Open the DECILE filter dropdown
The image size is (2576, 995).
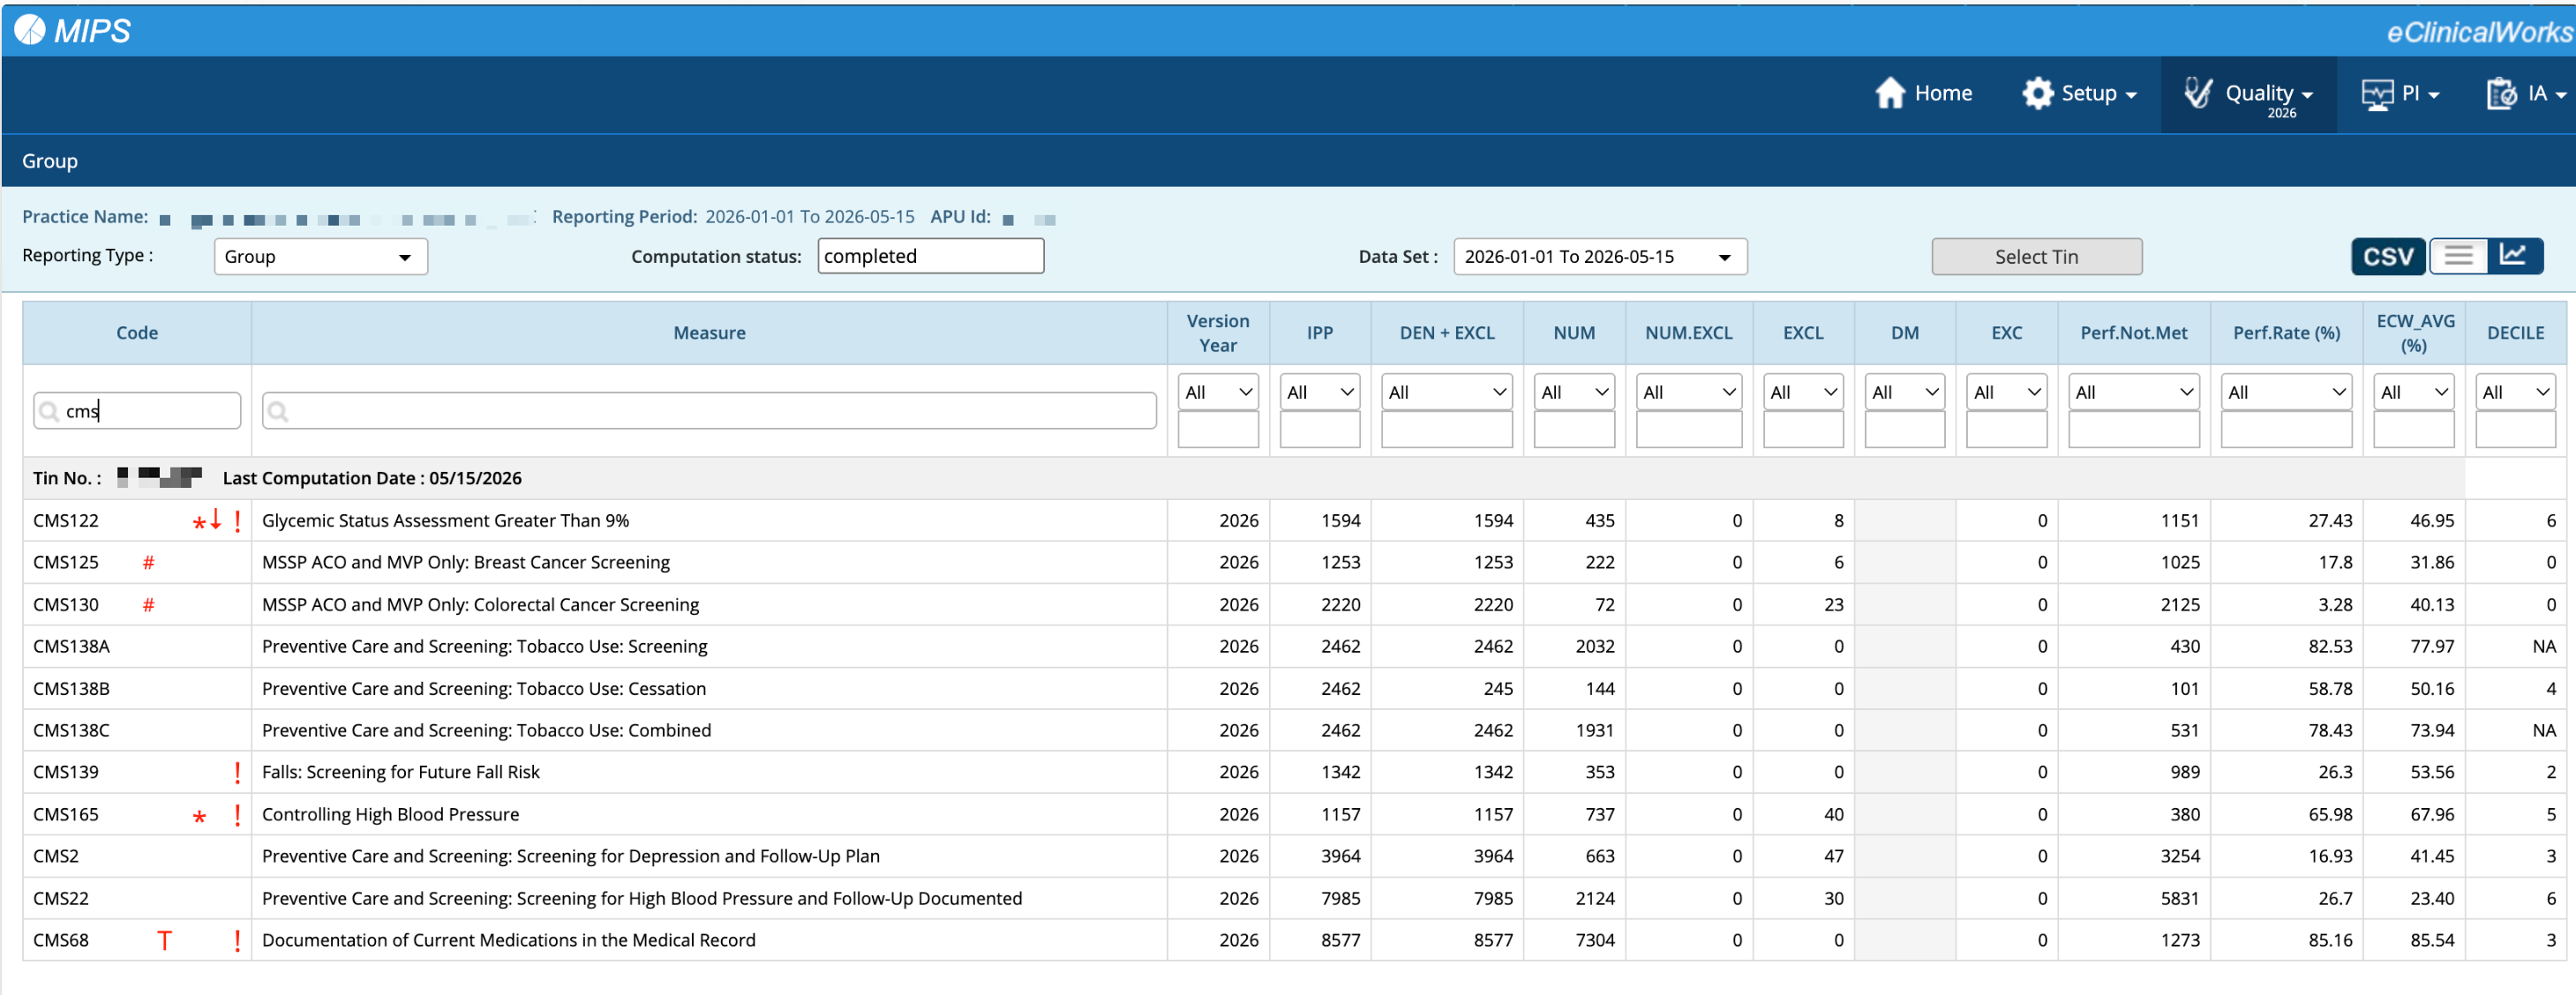click(2514, 392)
